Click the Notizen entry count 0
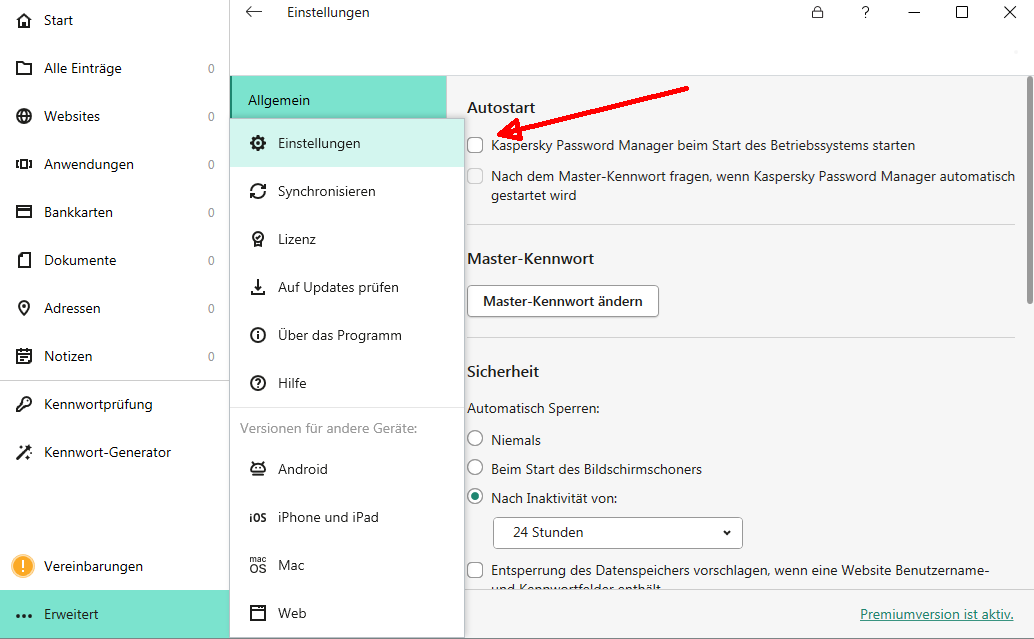 coord(211,357)
